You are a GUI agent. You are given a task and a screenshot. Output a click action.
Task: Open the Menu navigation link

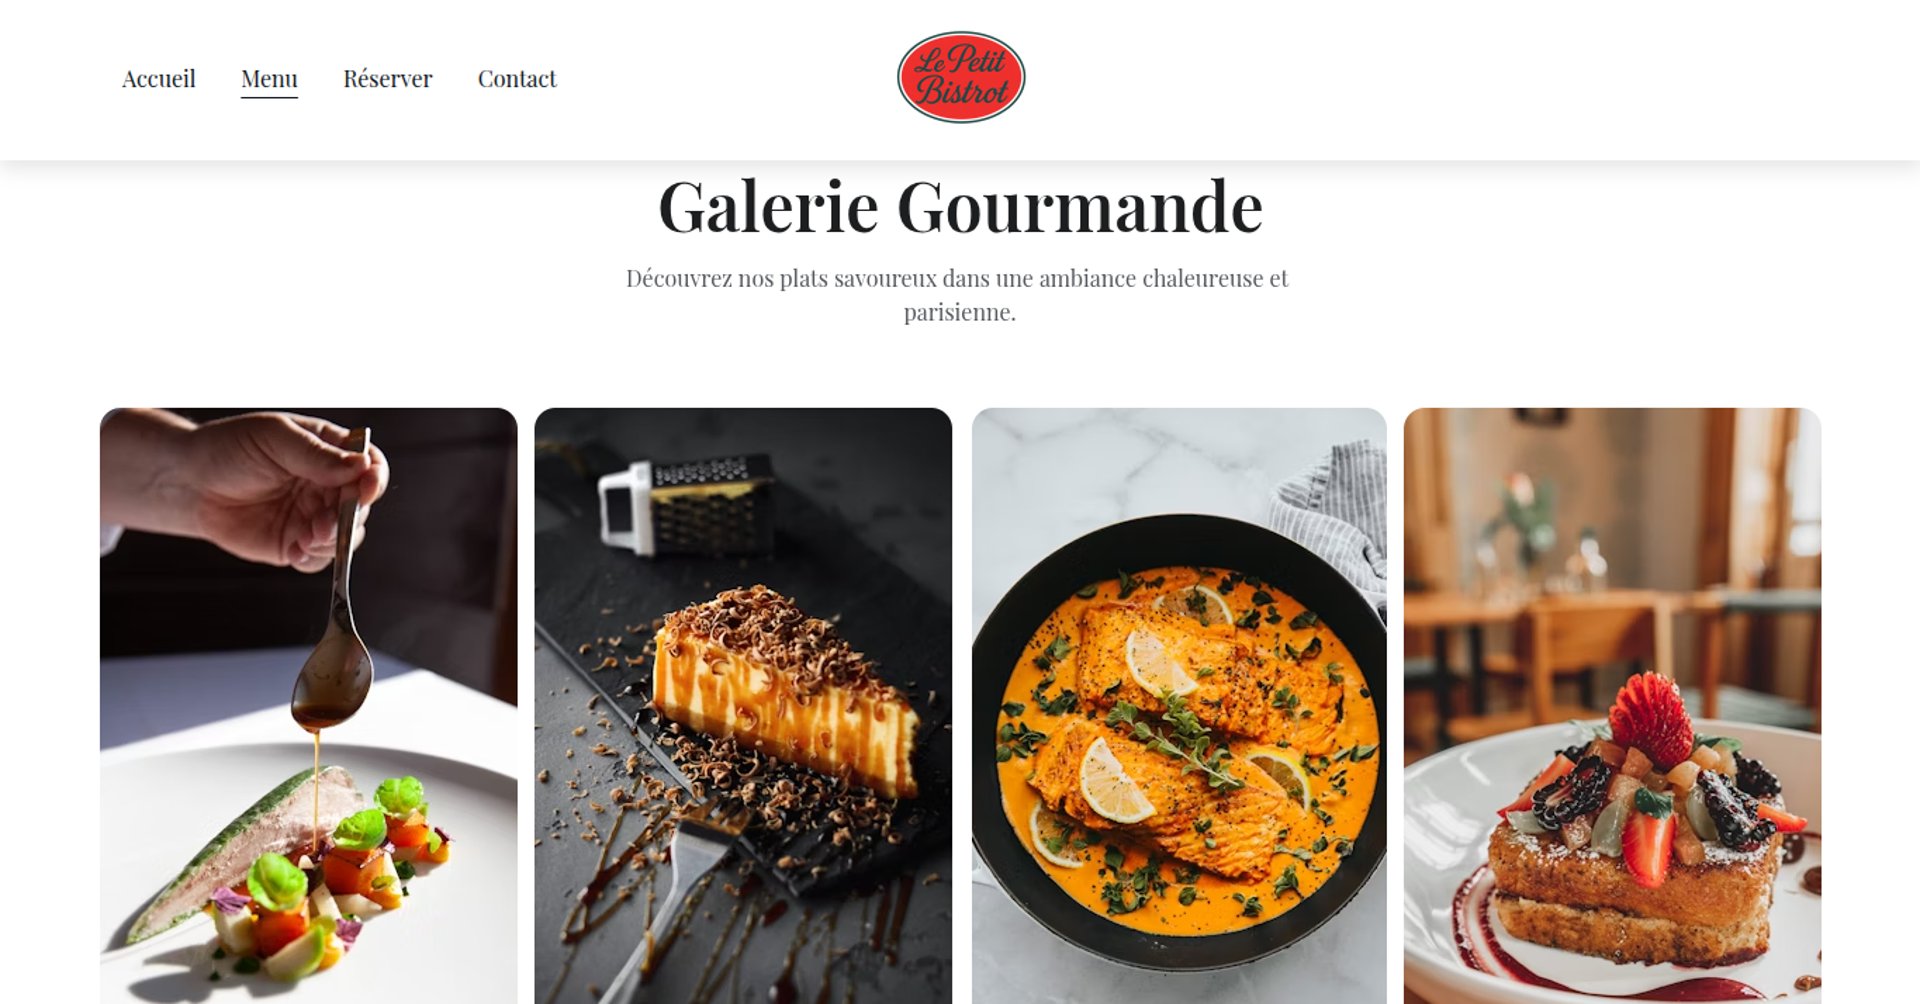[269, 78]
